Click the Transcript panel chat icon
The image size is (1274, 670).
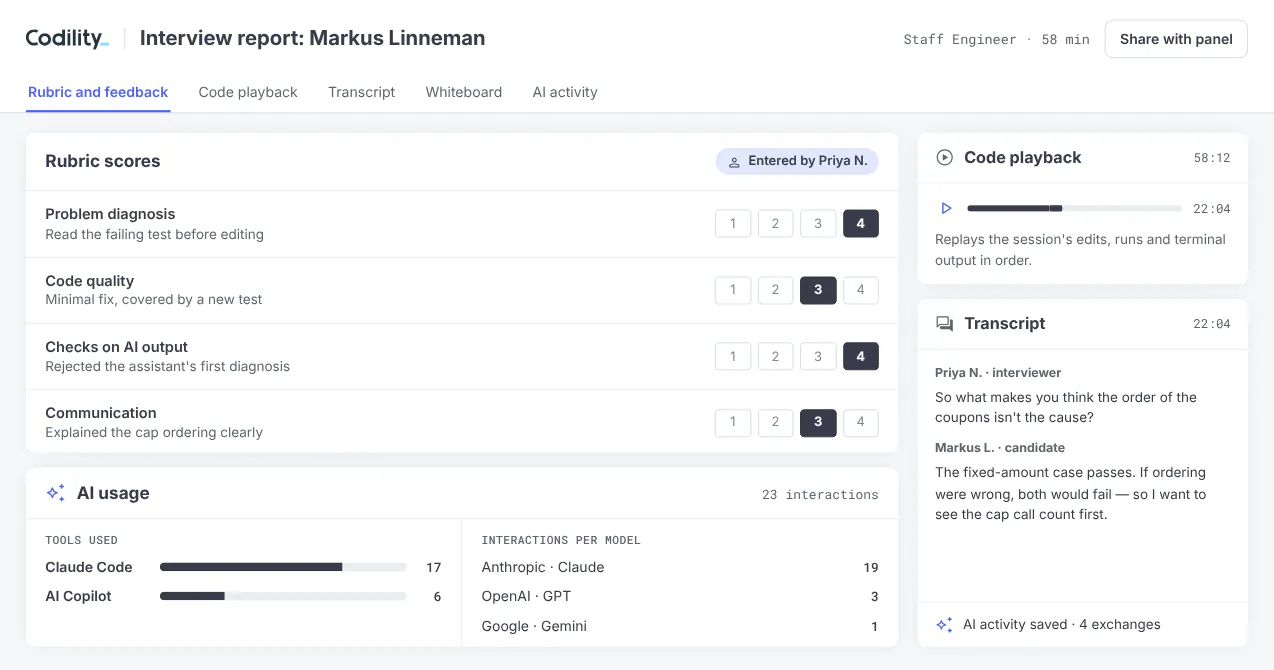(x=944, y=324)
